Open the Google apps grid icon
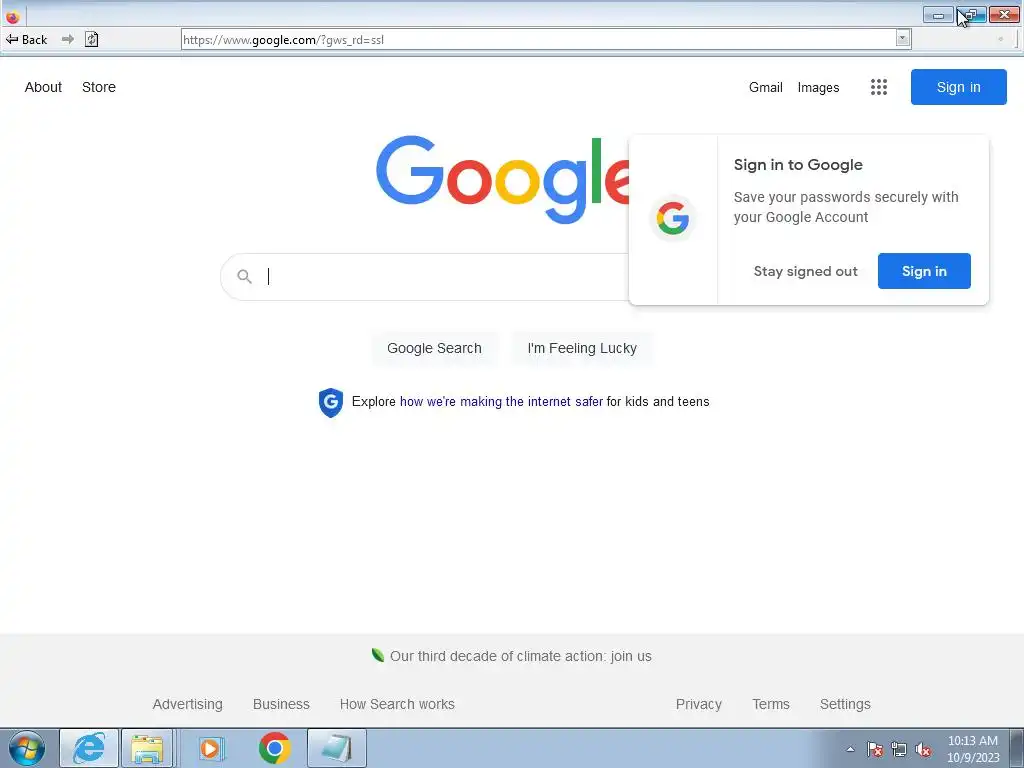1024x768 pixels. 879,87
